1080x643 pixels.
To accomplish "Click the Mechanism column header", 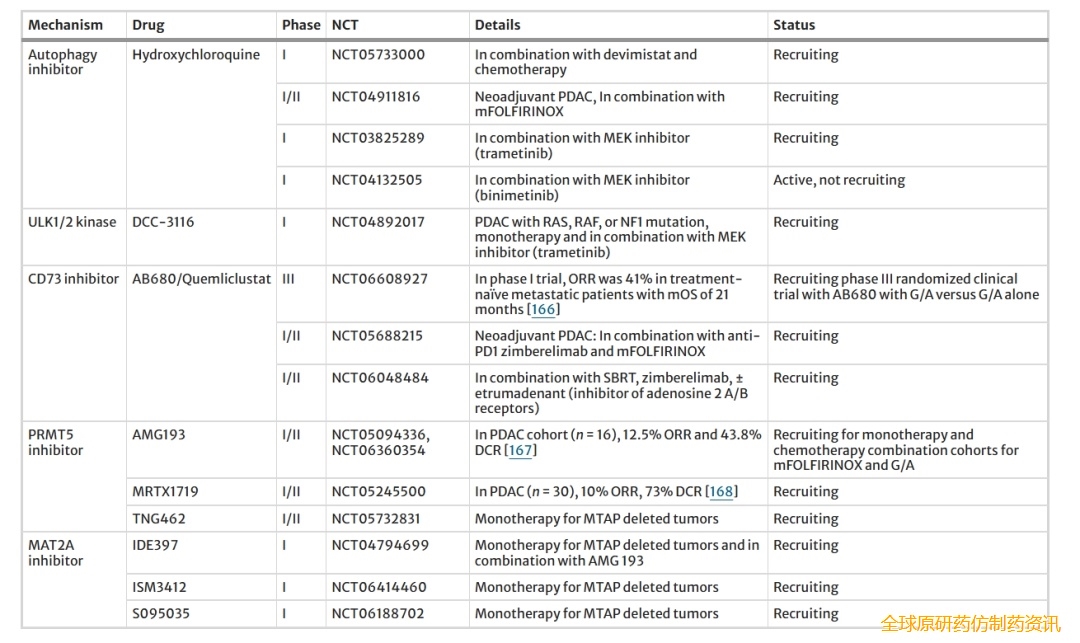I will (65, 25).
